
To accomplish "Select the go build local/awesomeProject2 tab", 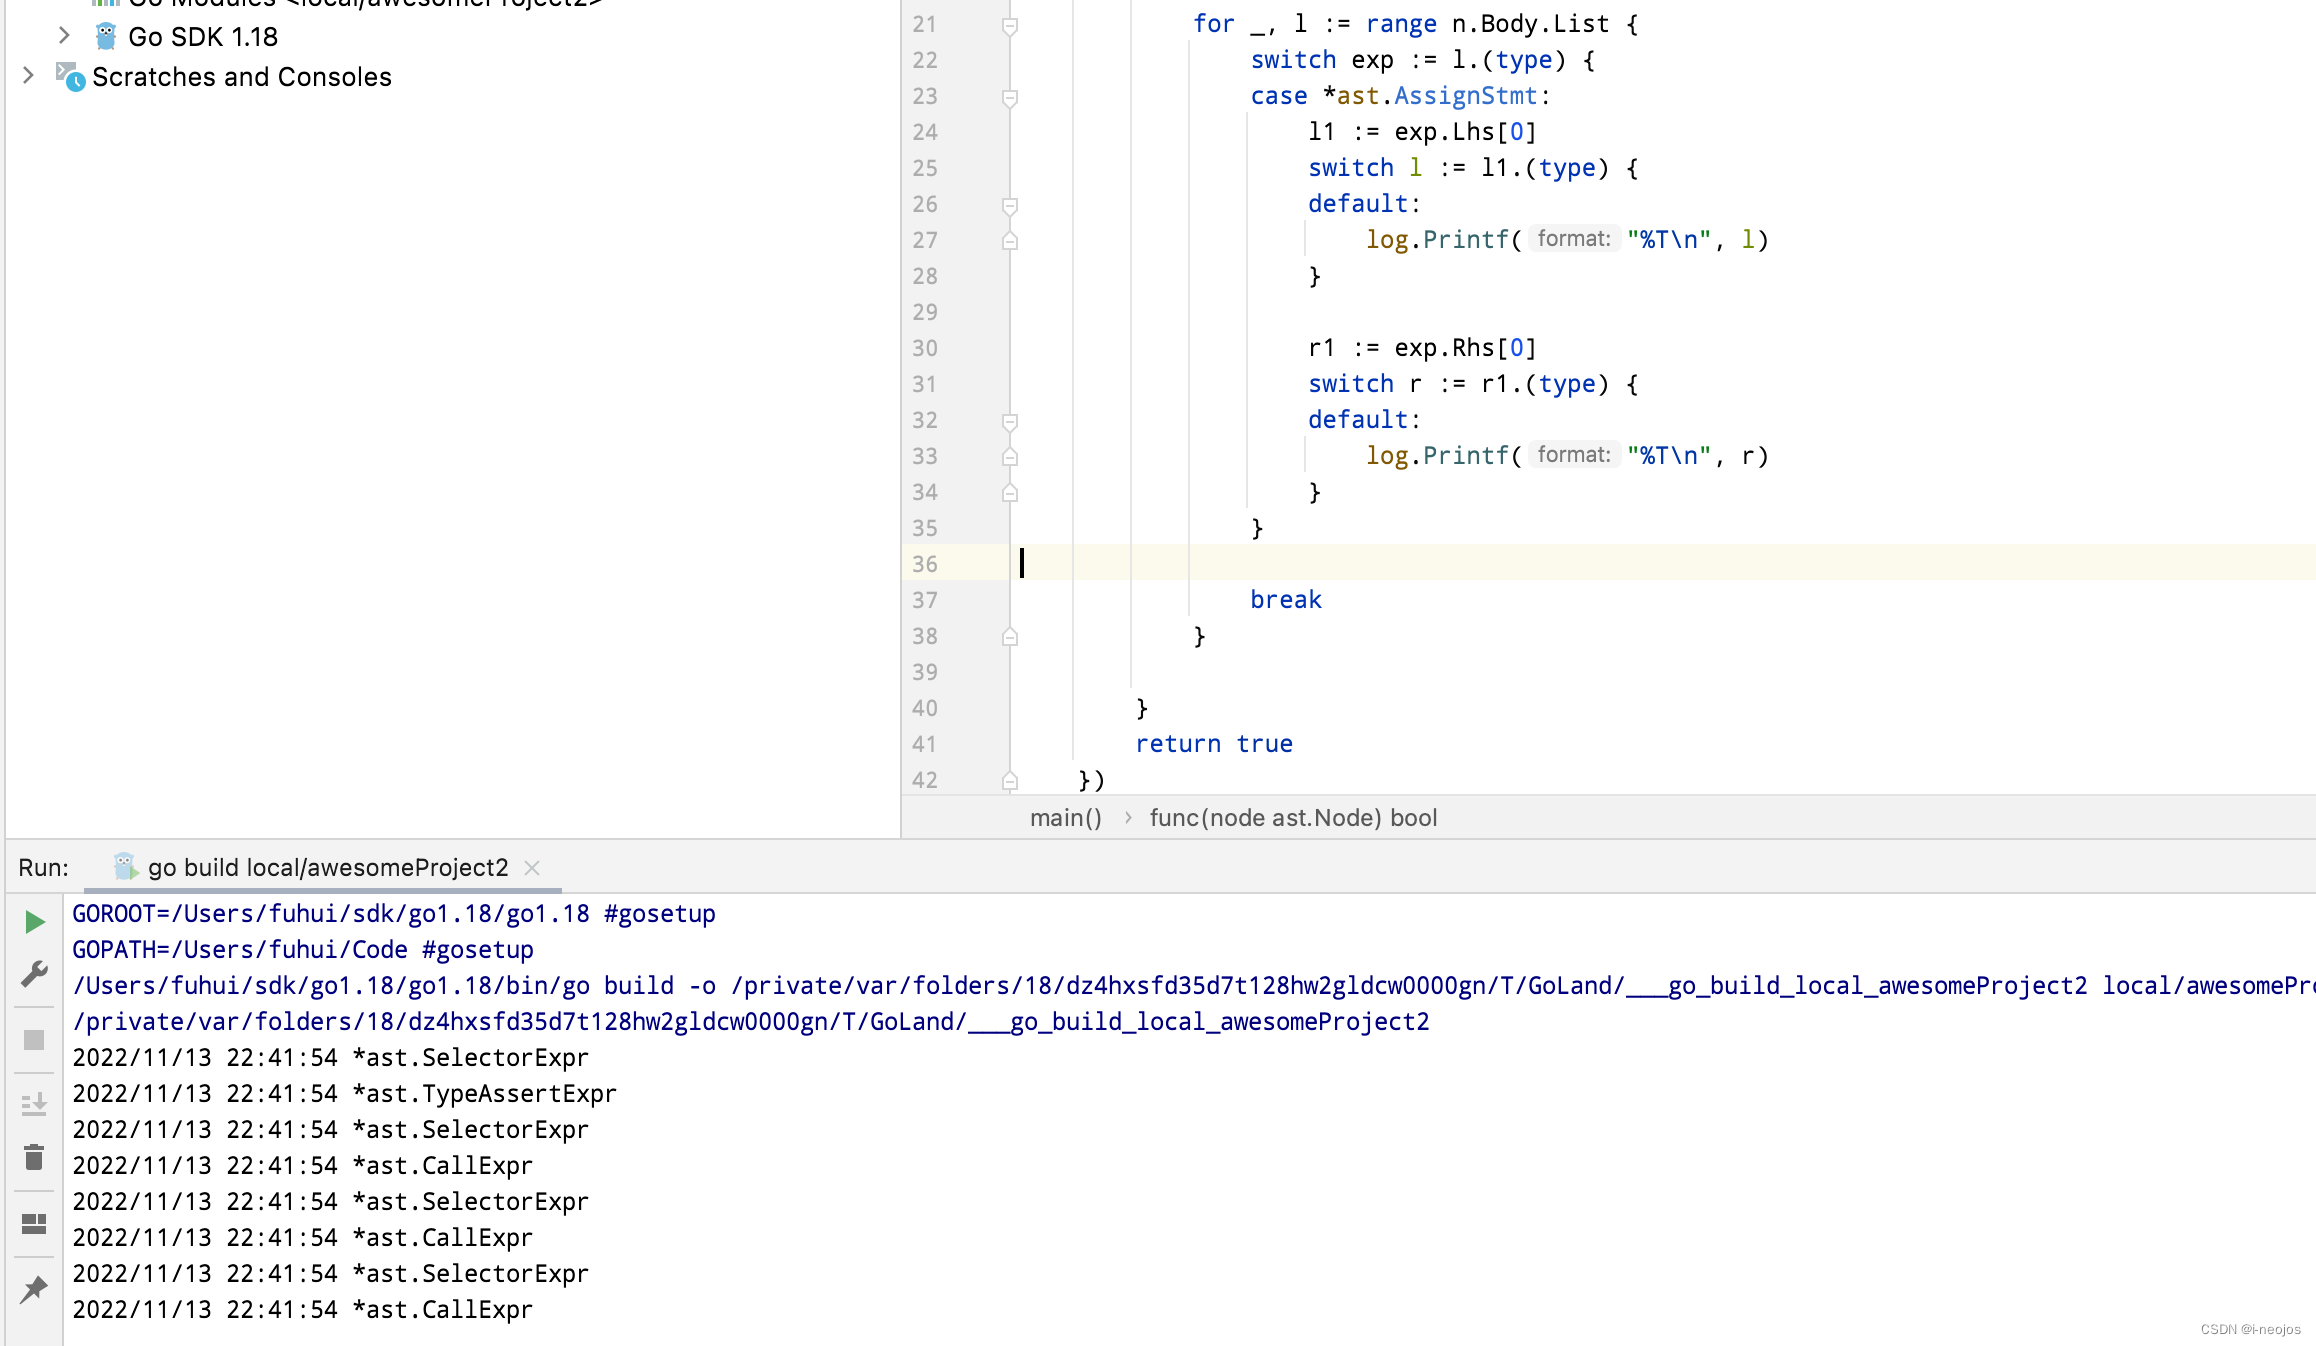I will pyautogui.click(x=327, y=867).
